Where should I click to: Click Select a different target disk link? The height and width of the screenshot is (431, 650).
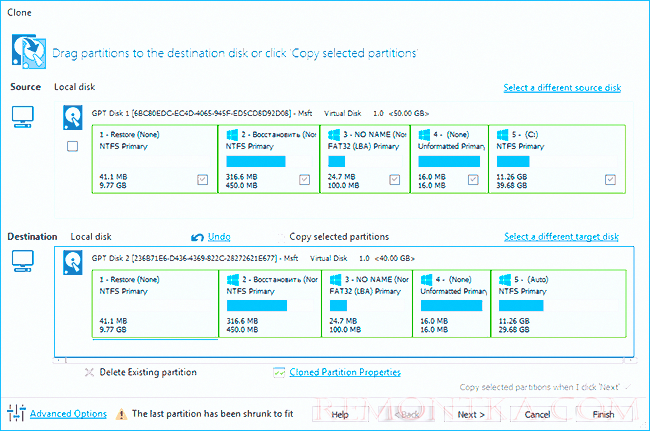[x=561, y=237]
